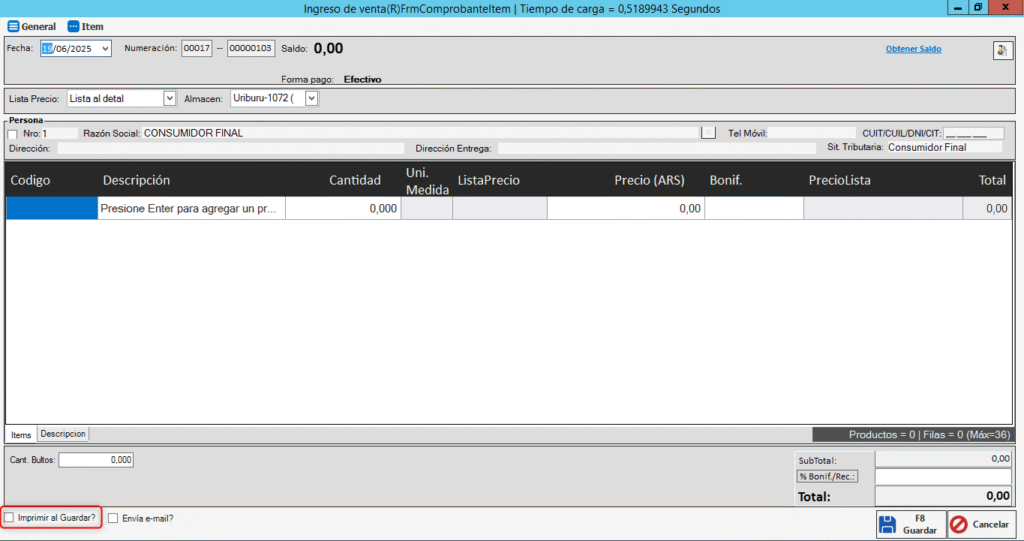Click the person icon beside Obtener Saldo

click(x=1002, y=50)
